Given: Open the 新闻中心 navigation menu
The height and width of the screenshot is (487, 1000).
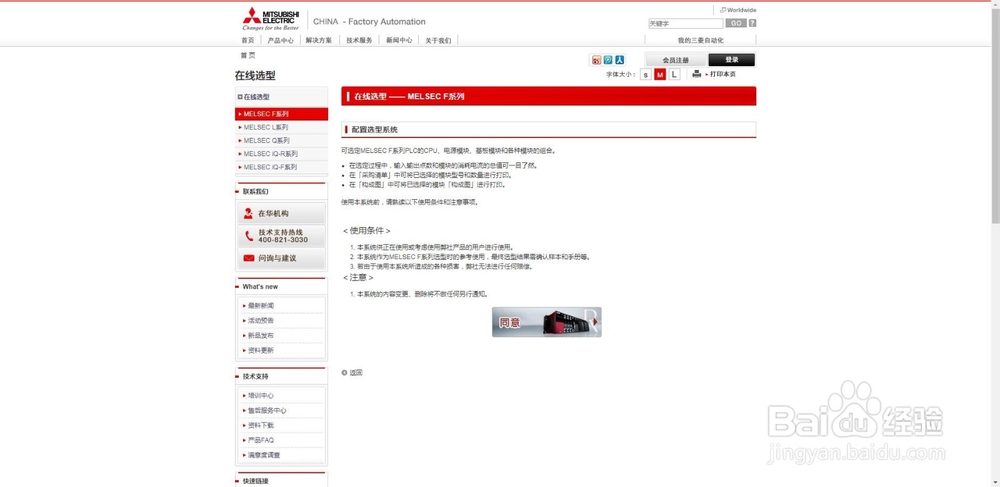Looking at the screenshot, I should point(399,40).
